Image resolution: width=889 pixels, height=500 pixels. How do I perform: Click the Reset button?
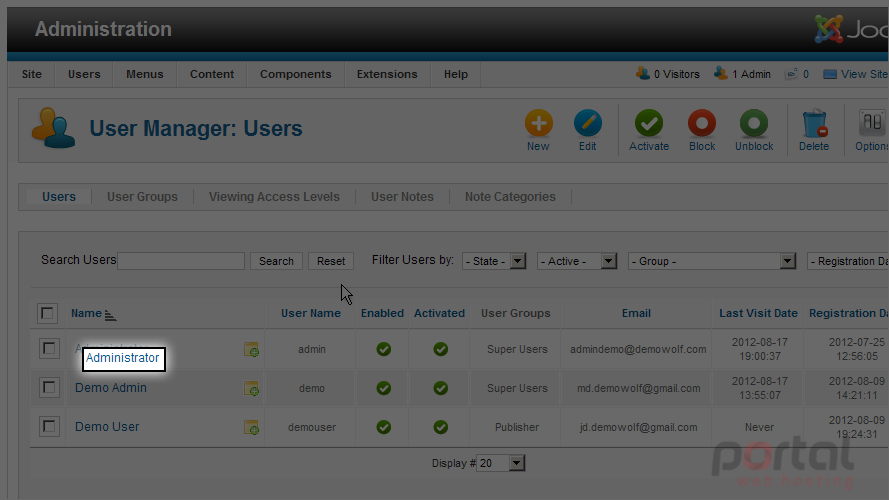point(331,261)
